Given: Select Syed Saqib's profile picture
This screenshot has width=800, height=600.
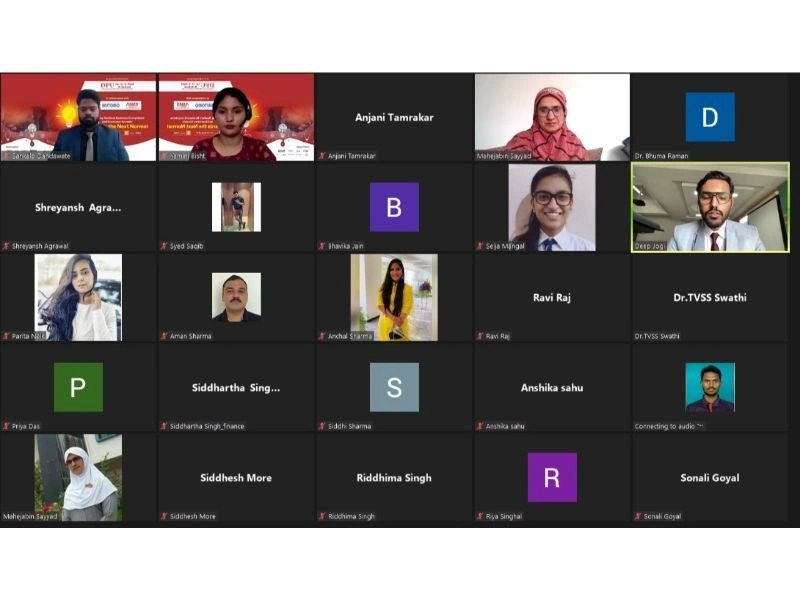Looking at the screenshot, I should click(x=236, y=207).
